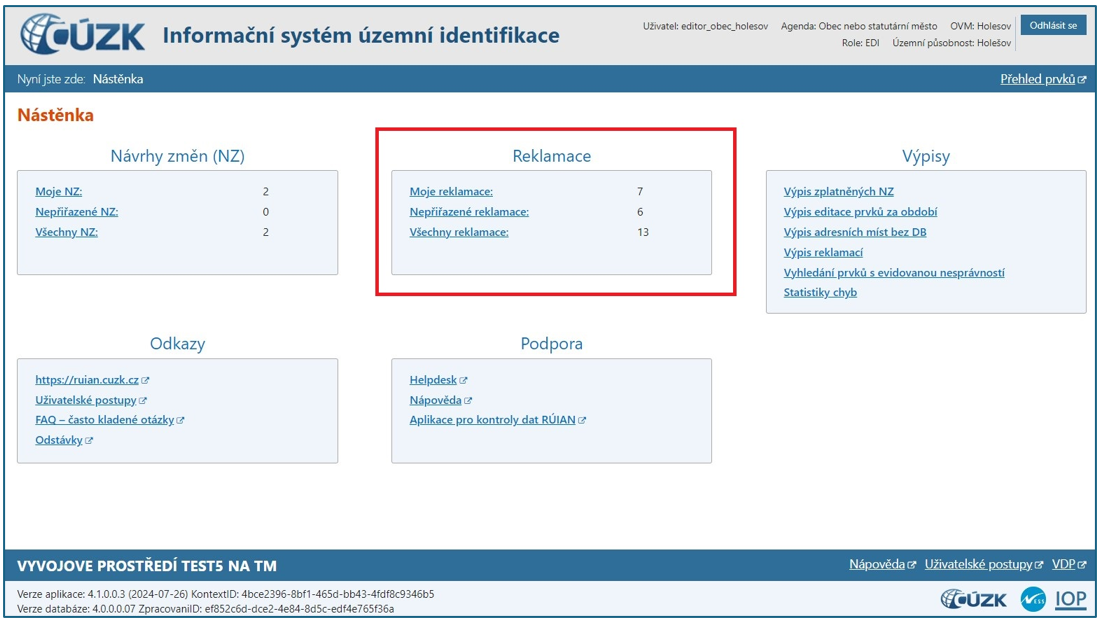The height and width of the screenshot is (621, 1101).
Task: Click the ČÚZK logo in the header
Action: tap(82, 35)
